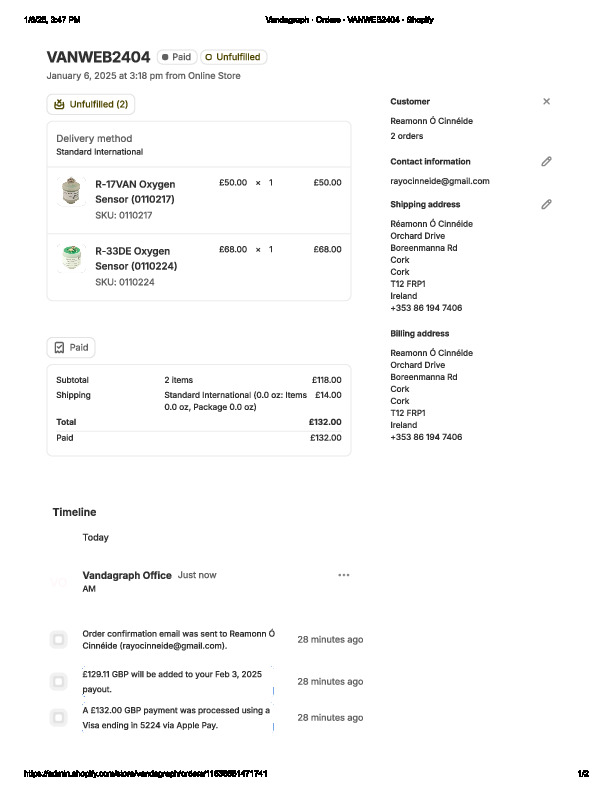Click the Unfulfilled status badge near order title
Screen dimensions: 612x792
(233, 57)
